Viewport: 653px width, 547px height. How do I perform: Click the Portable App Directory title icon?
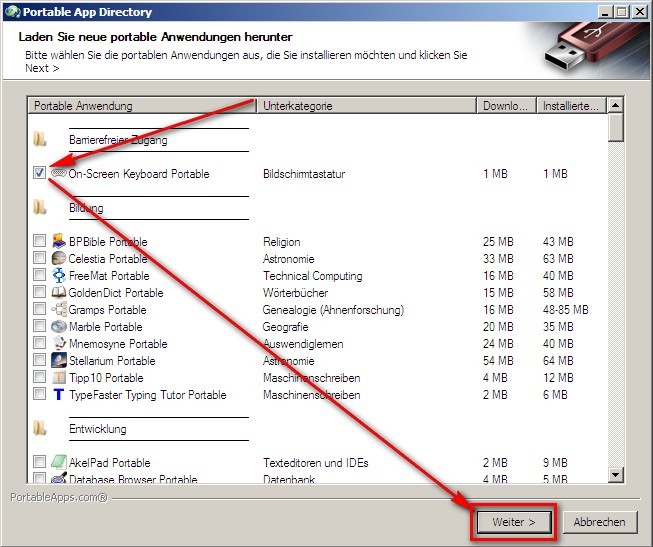coord(12,11)
